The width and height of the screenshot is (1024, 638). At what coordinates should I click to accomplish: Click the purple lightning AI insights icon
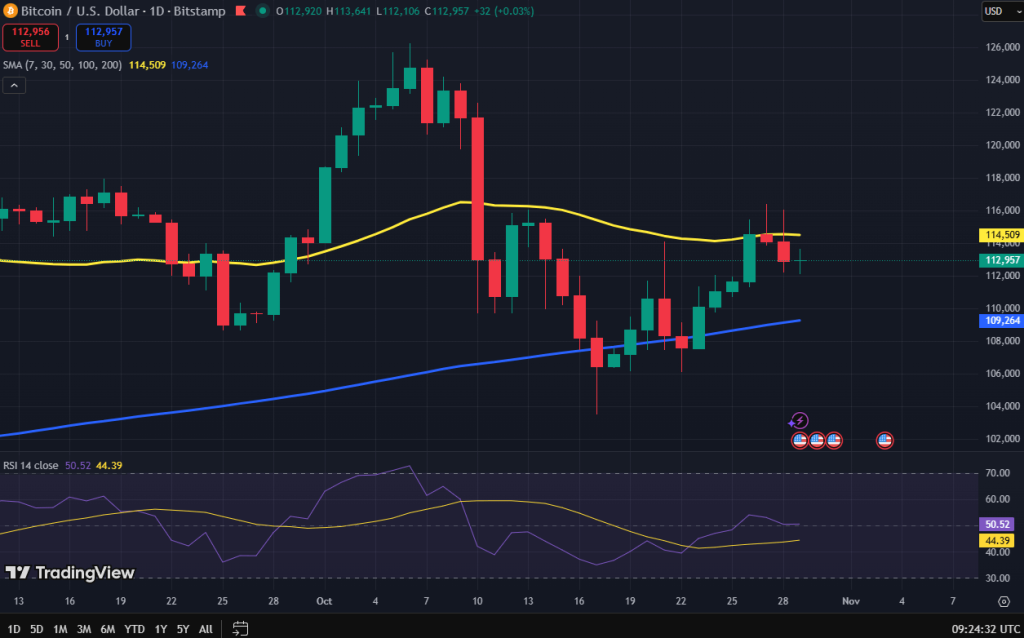(x=802, y=420)
